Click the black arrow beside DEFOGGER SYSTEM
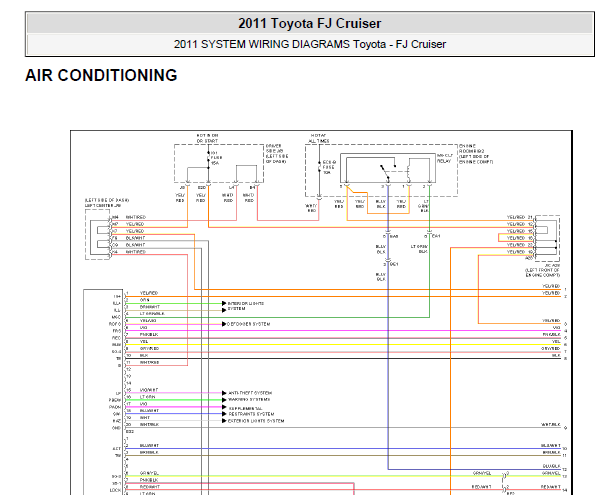 pos(224,324)
